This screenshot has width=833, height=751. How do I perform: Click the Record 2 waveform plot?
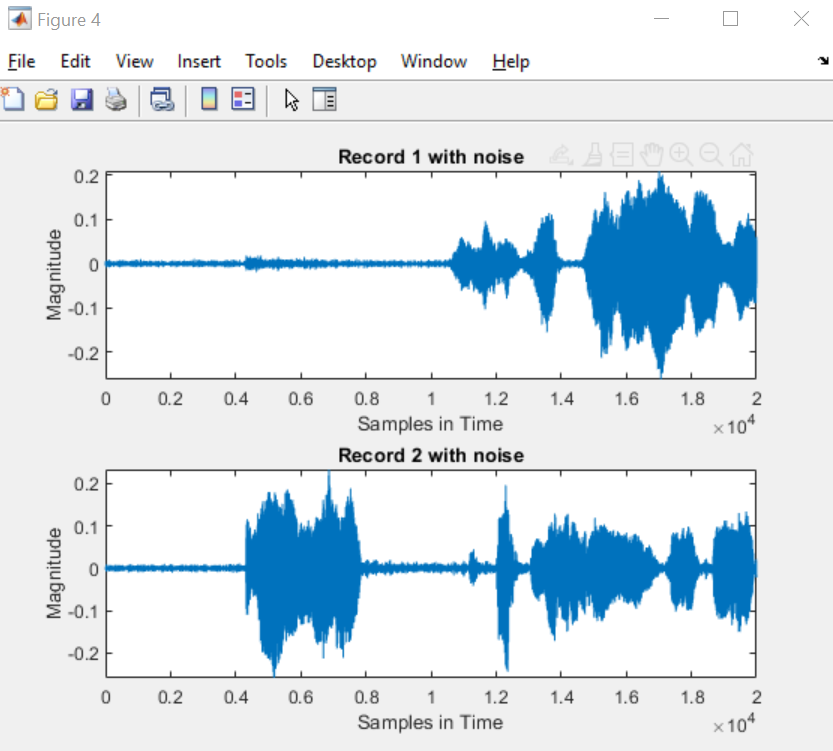(431, 574)
